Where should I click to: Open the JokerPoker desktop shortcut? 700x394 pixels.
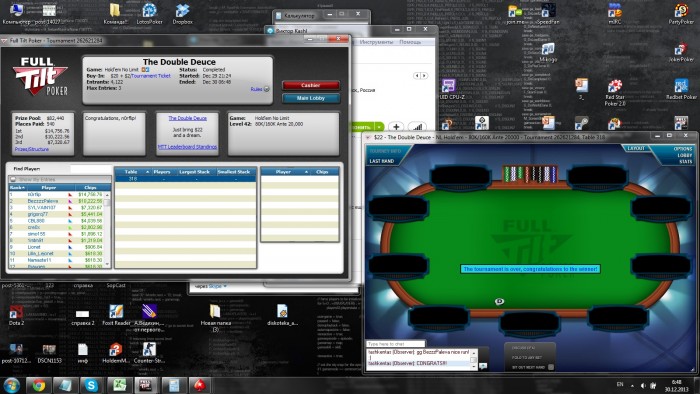point(681,52)
